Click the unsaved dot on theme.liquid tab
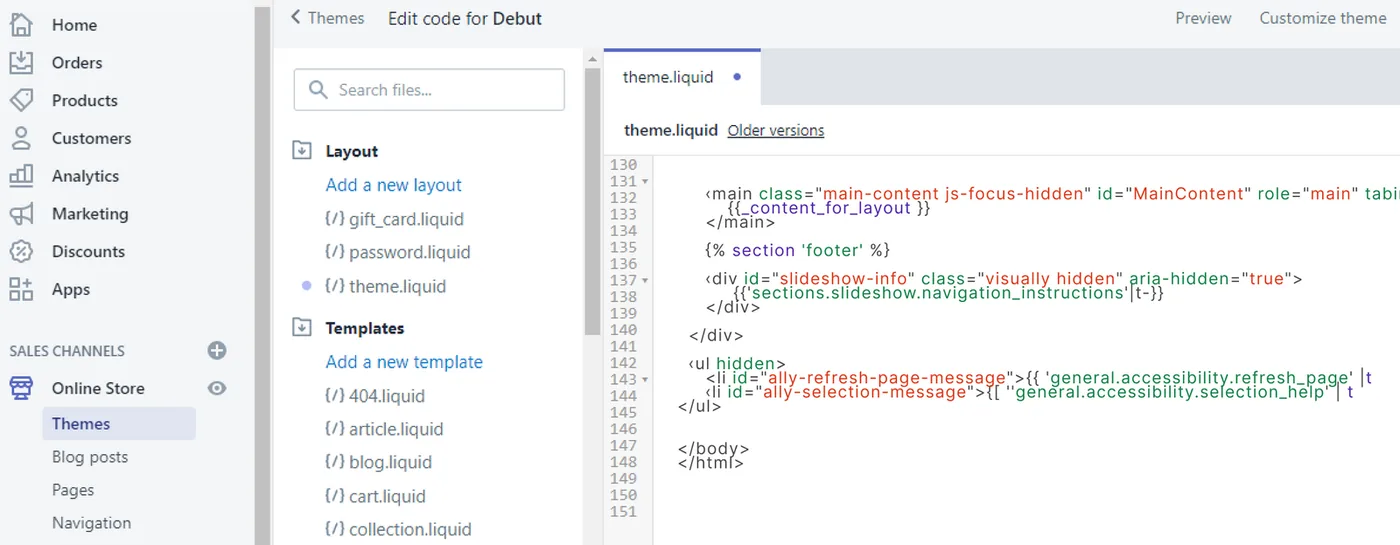 coord(737,77)
